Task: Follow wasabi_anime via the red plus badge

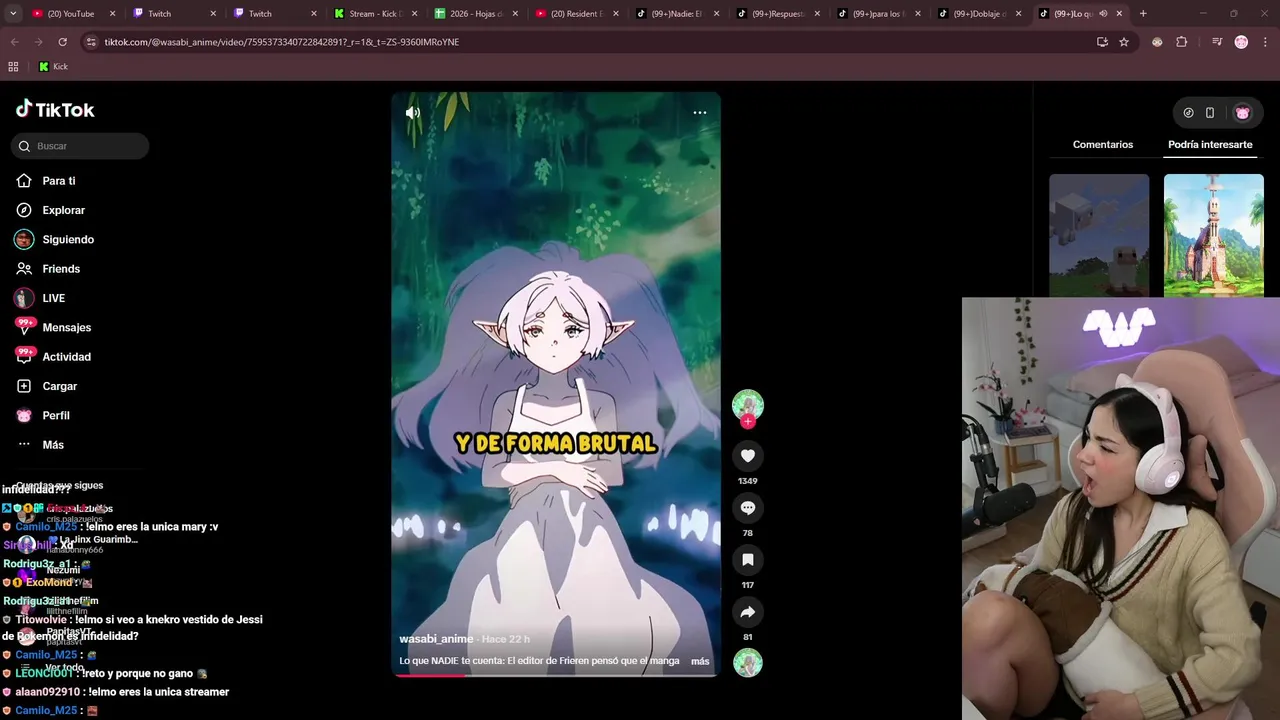Action: pos(748,421)
